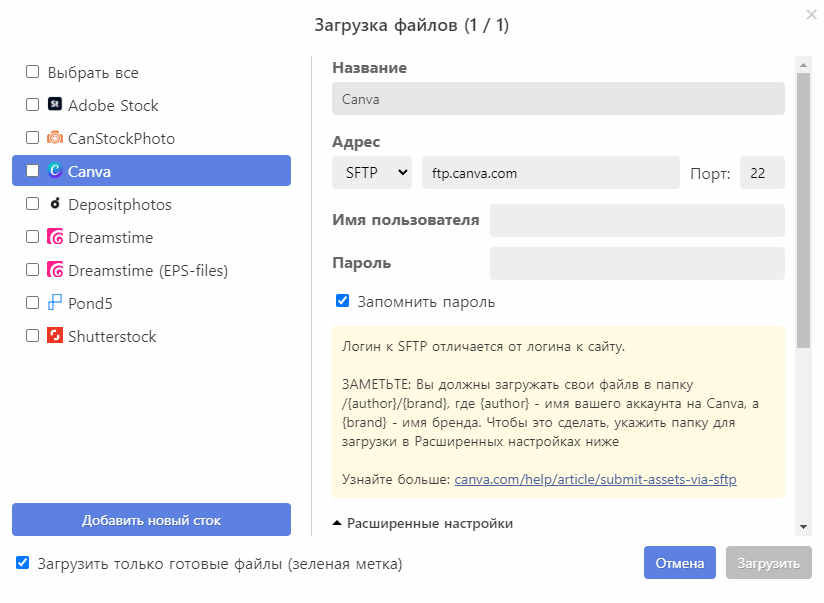Open the SFTP protocol dropdown
This screenshot has width=824, height=603.
click(x=371, y=172)
